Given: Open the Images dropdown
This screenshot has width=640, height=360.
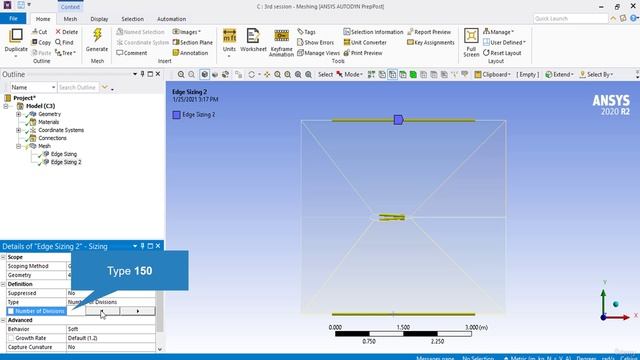Looking at the screenshot, I should tap(187, 32).
